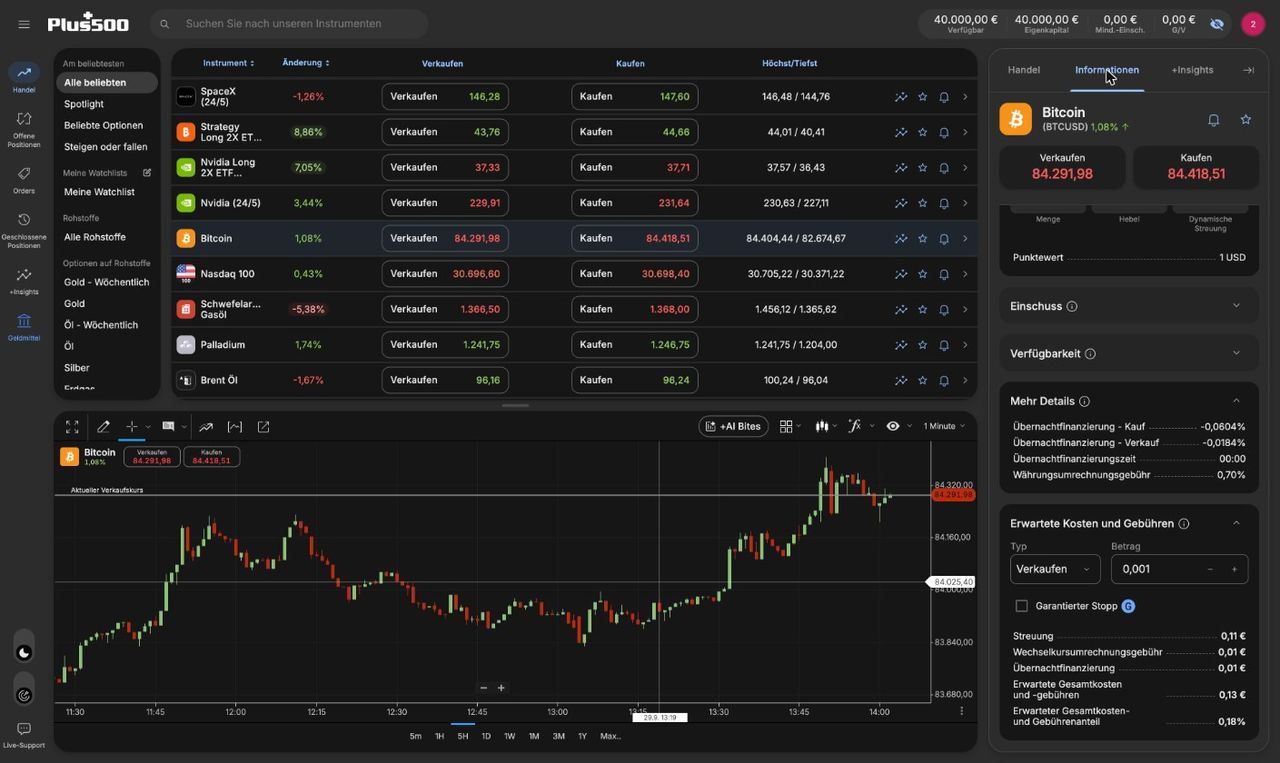Select Spotlight in the category list
This screenshot has height=763, width=1280.
(x=84, y=104)
